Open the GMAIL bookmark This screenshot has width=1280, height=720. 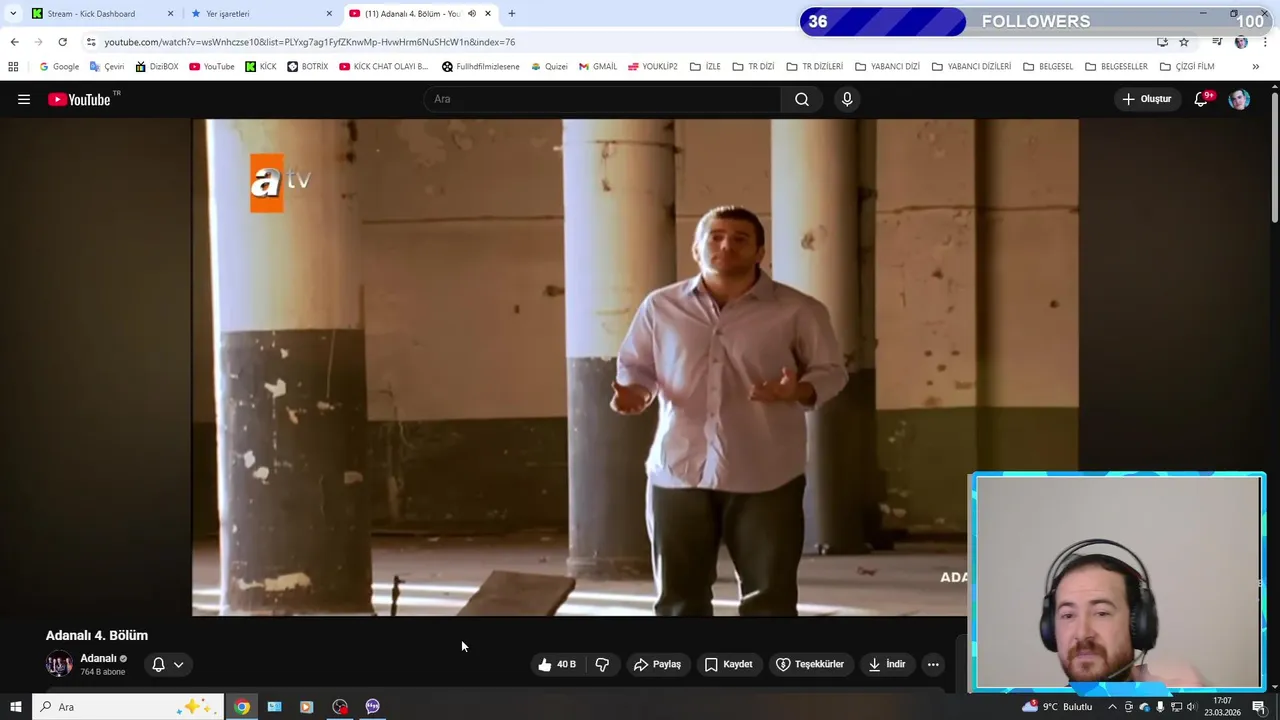[x=598, y=67]
